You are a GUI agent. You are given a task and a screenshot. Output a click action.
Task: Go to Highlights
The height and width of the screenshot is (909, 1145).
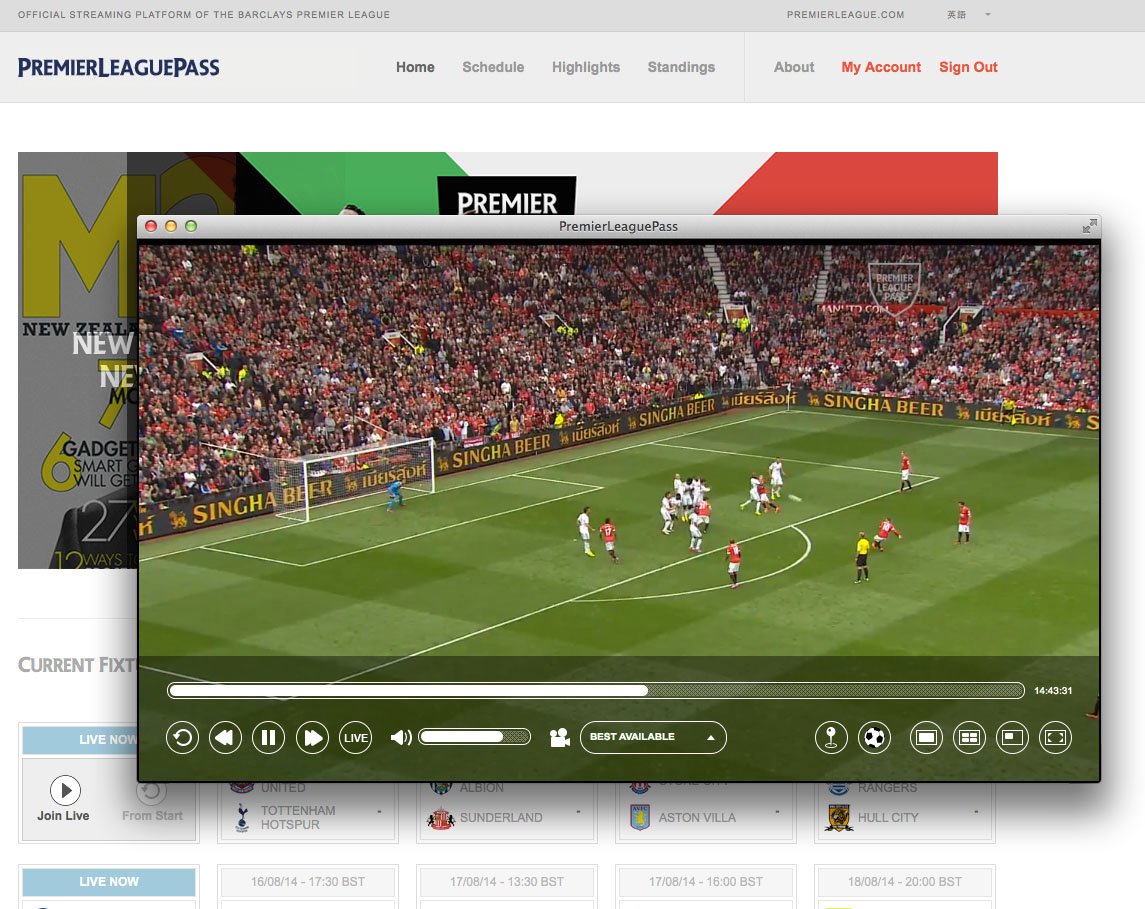[x=586, y=67]
